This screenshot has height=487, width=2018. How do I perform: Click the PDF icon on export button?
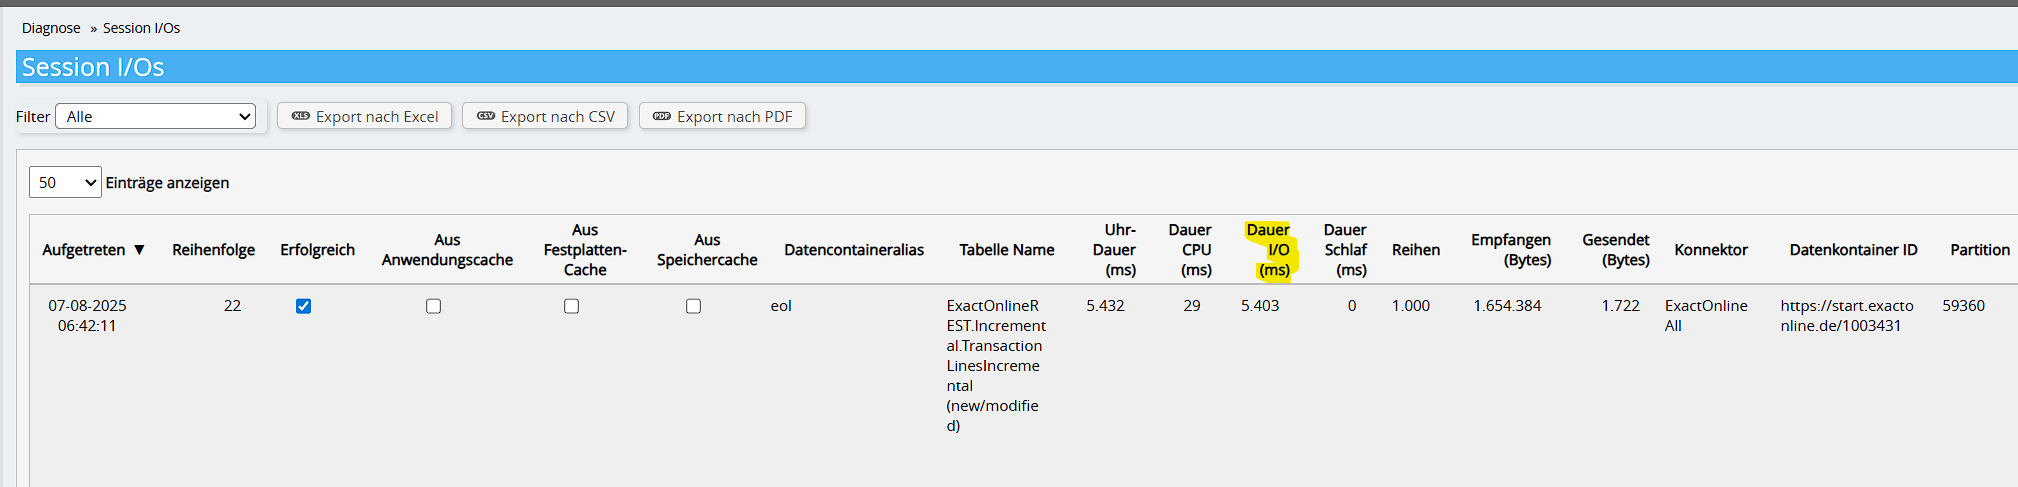(x=662, y=116)
